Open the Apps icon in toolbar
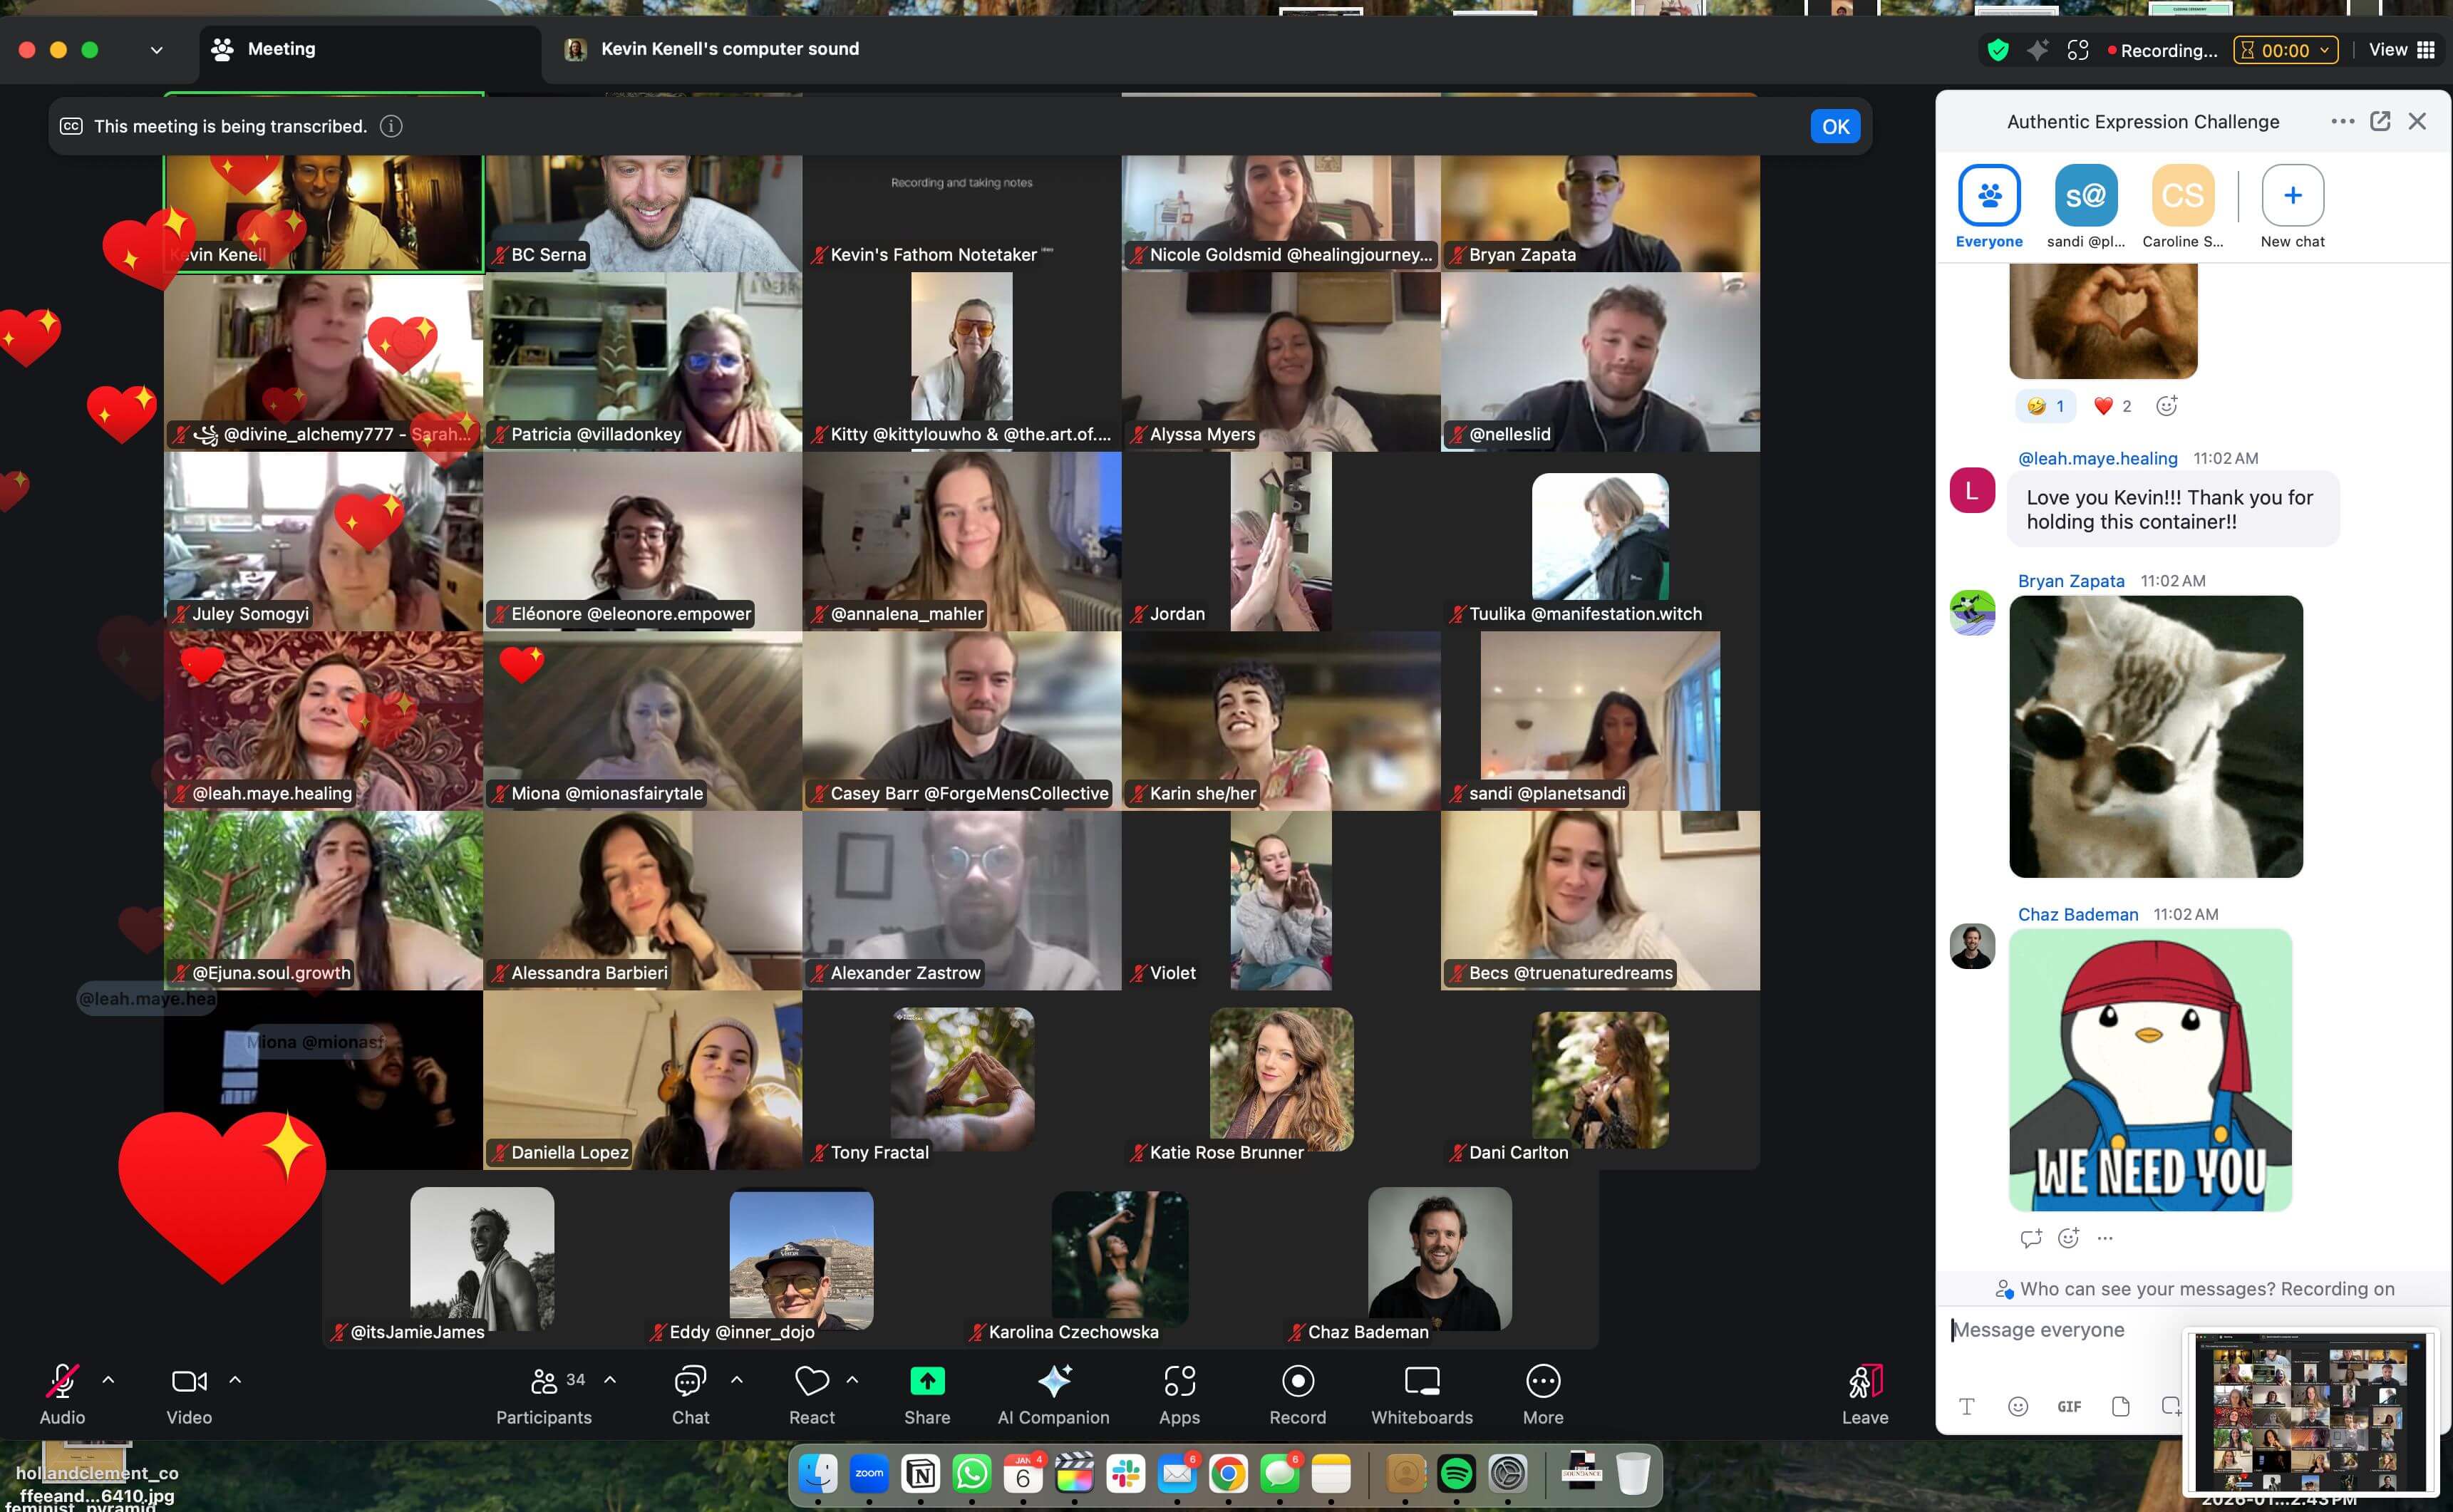Viewport: 2453px width, 1512px height. tap(1179, 1381)
